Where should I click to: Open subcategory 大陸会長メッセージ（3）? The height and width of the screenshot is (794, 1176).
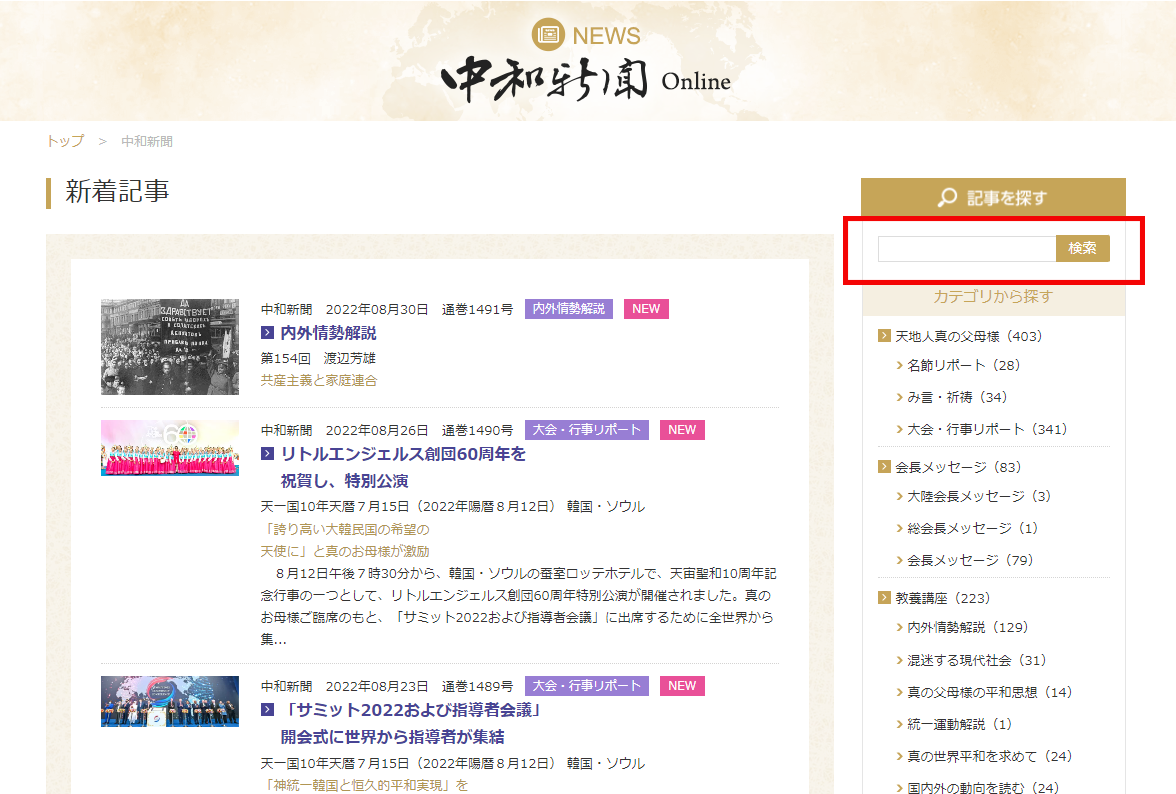[979, 496]
